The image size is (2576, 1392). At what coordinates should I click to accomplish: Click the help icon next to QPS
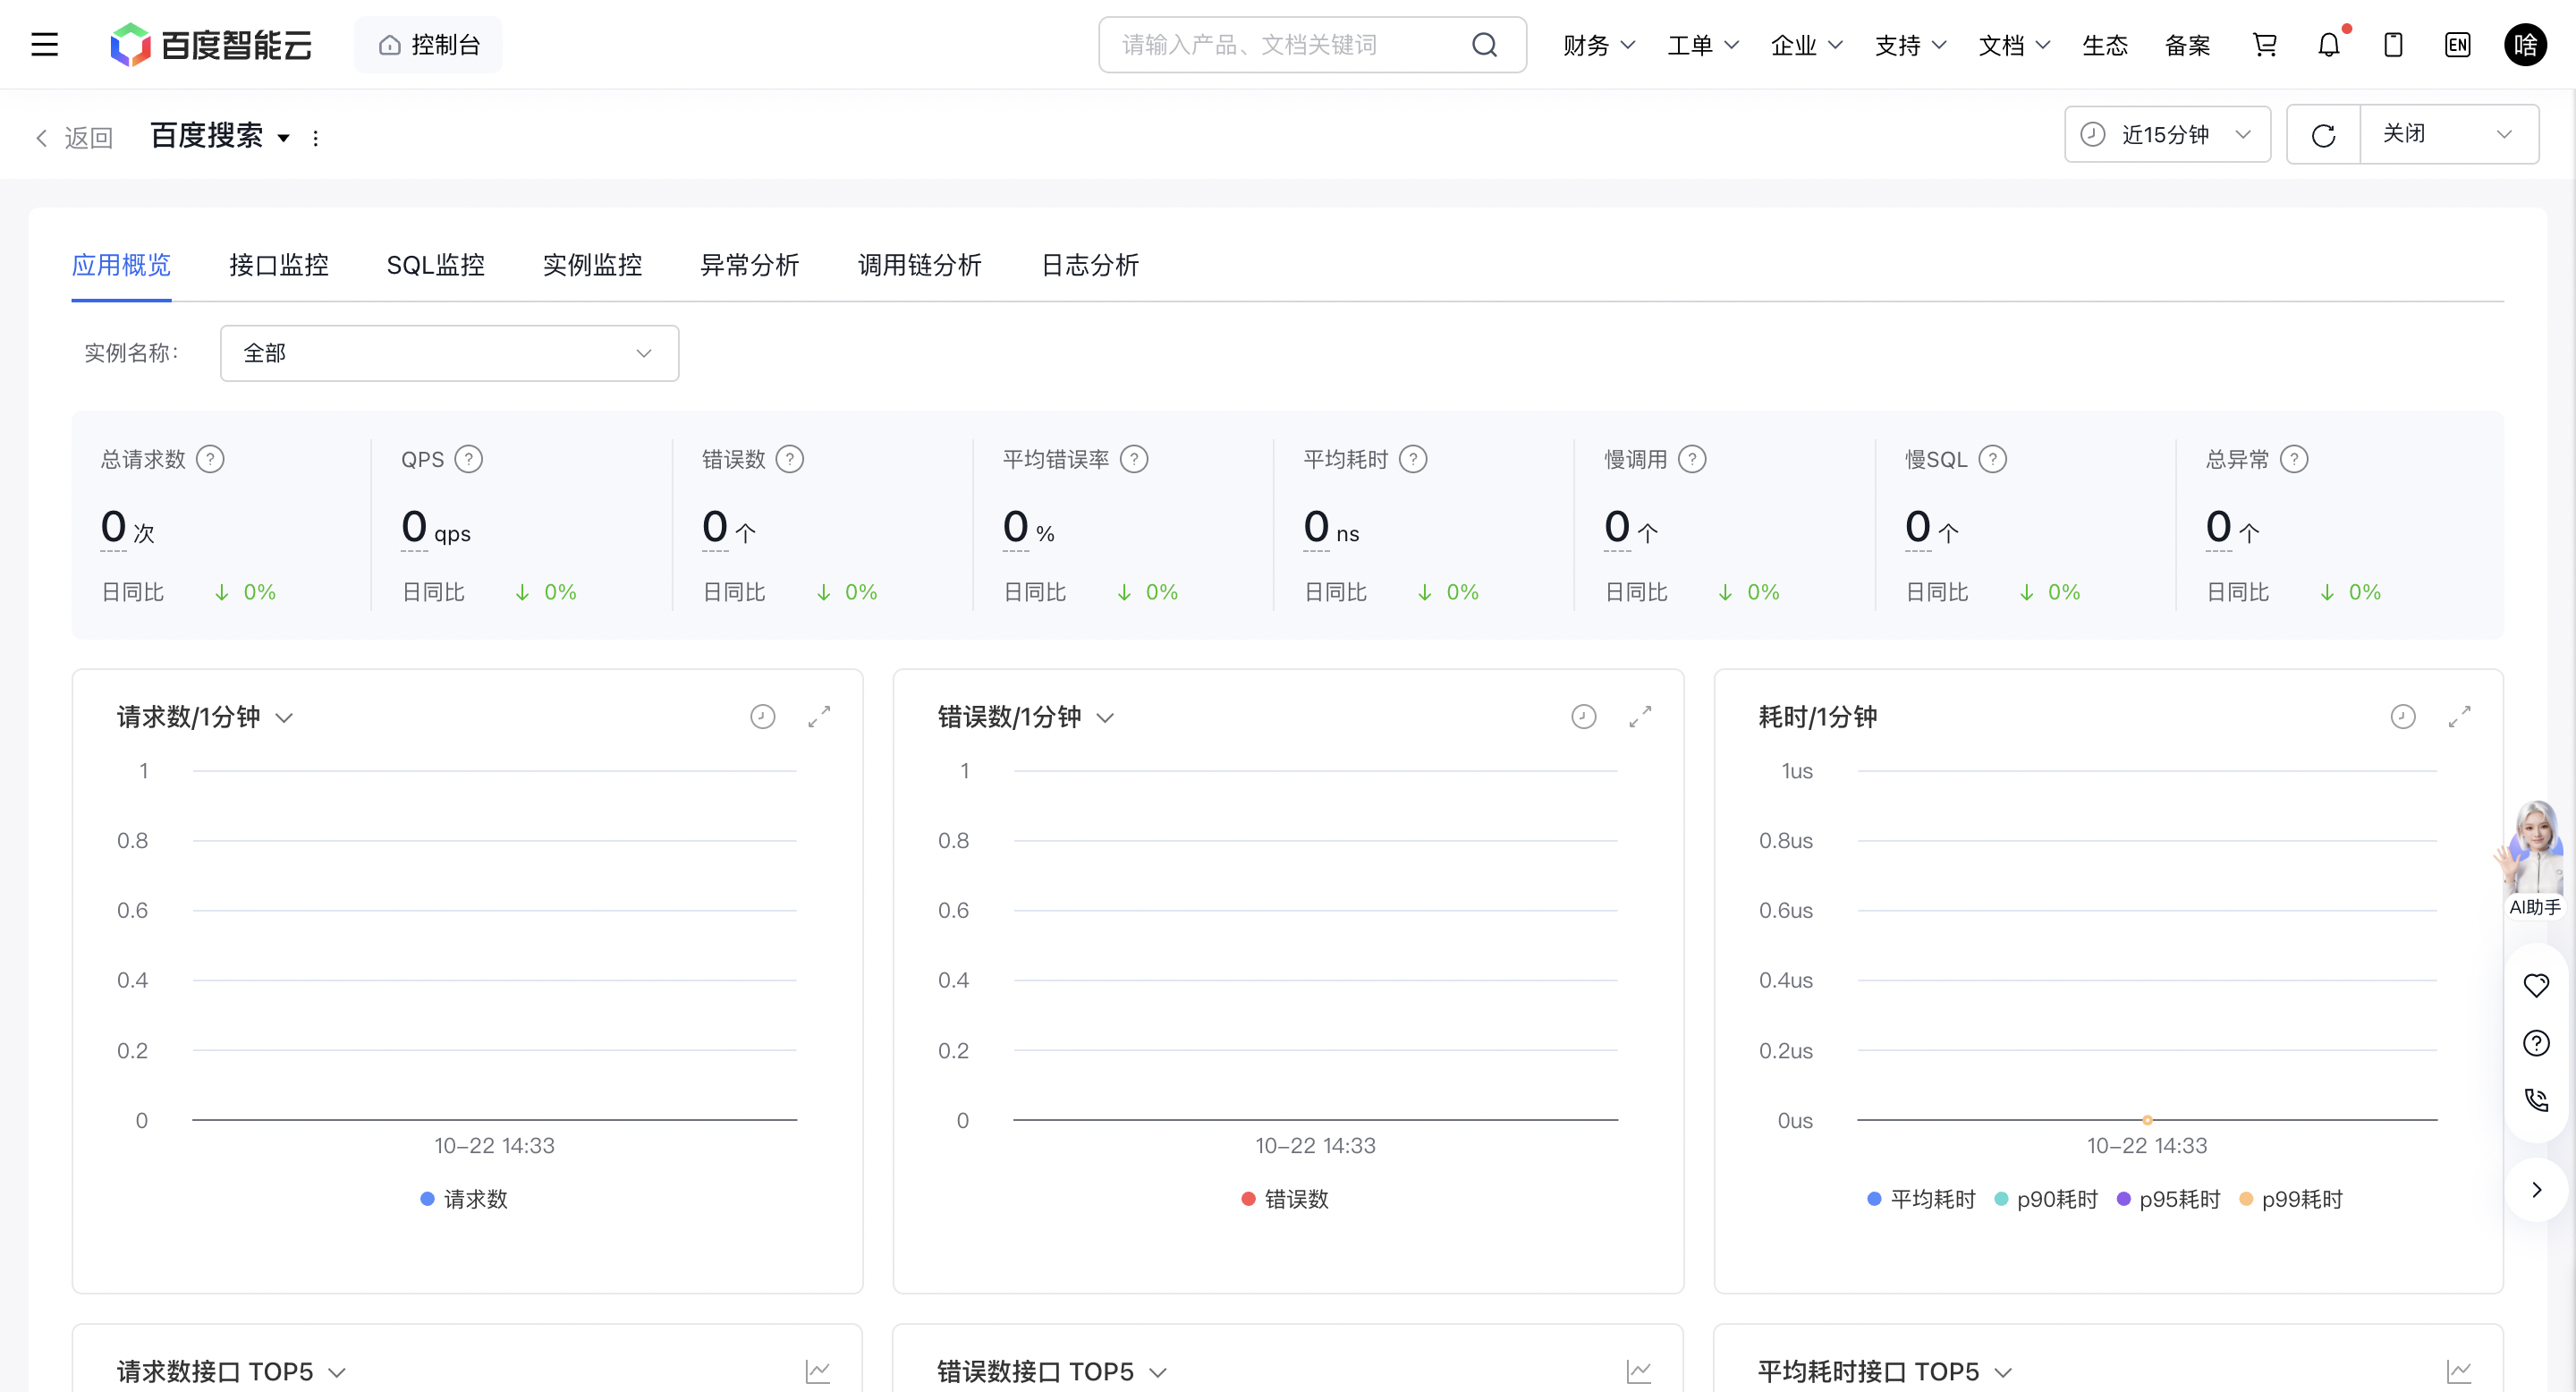468,459
